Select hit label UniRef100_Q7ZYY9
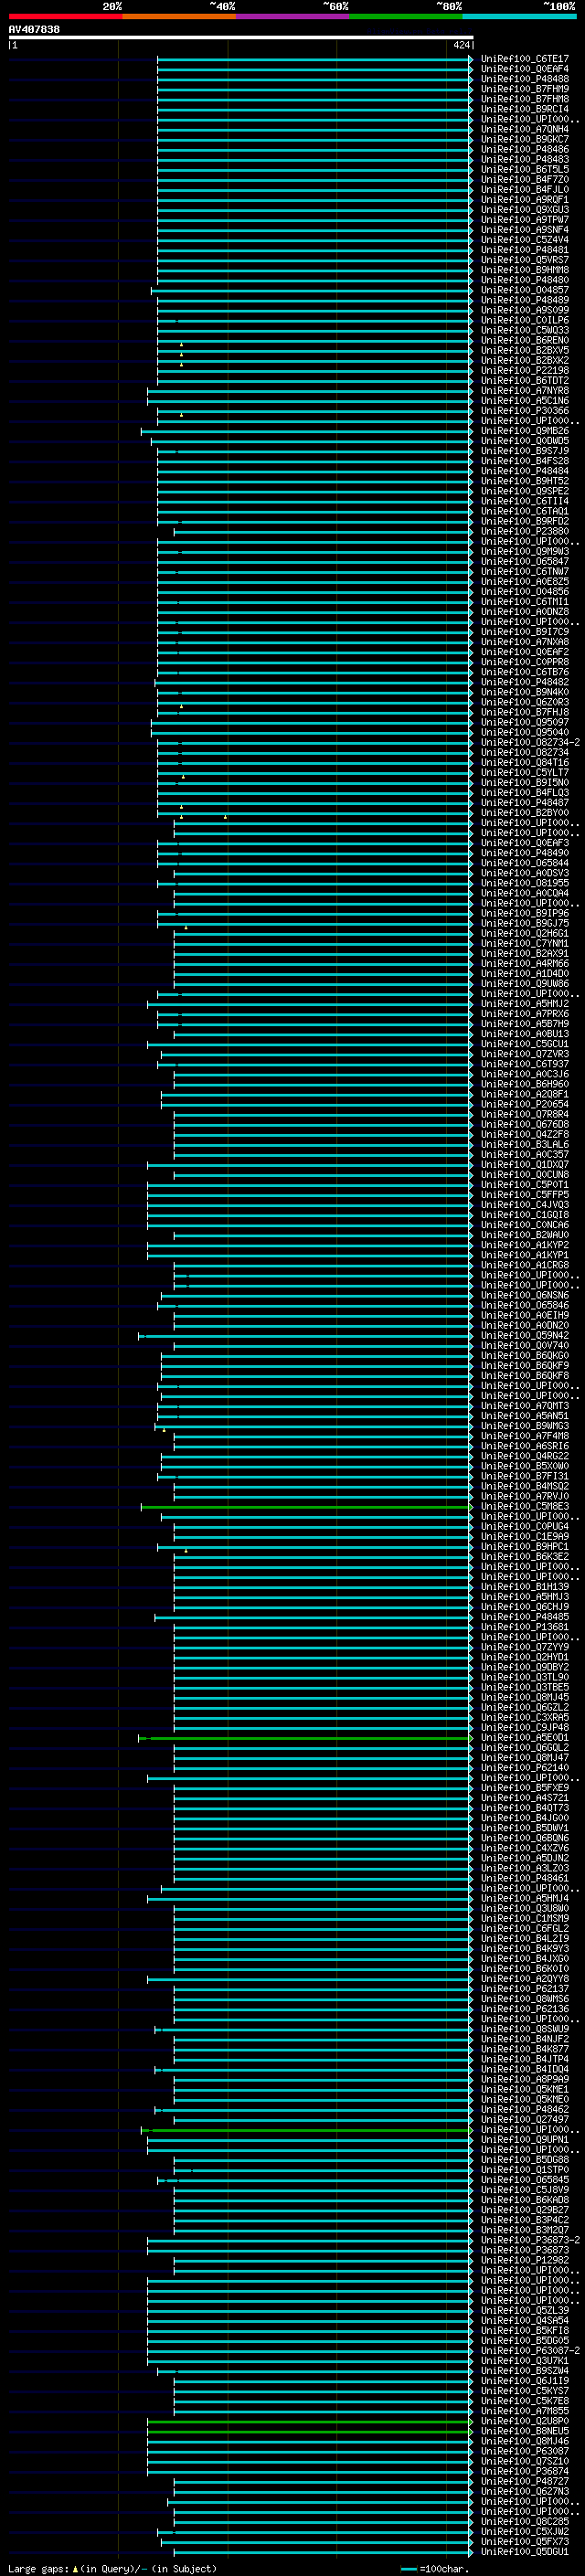Image resolution: width=585 pixels, height=2576 pixels. coord(524,1647)
